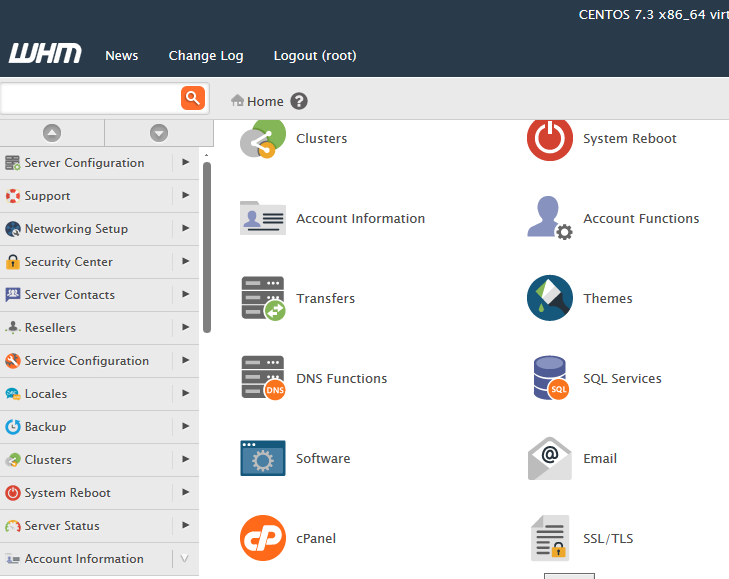Expand Clusters arrow in sidebar
This screenshot has height=579, width=729.
[x=186, y=459]
